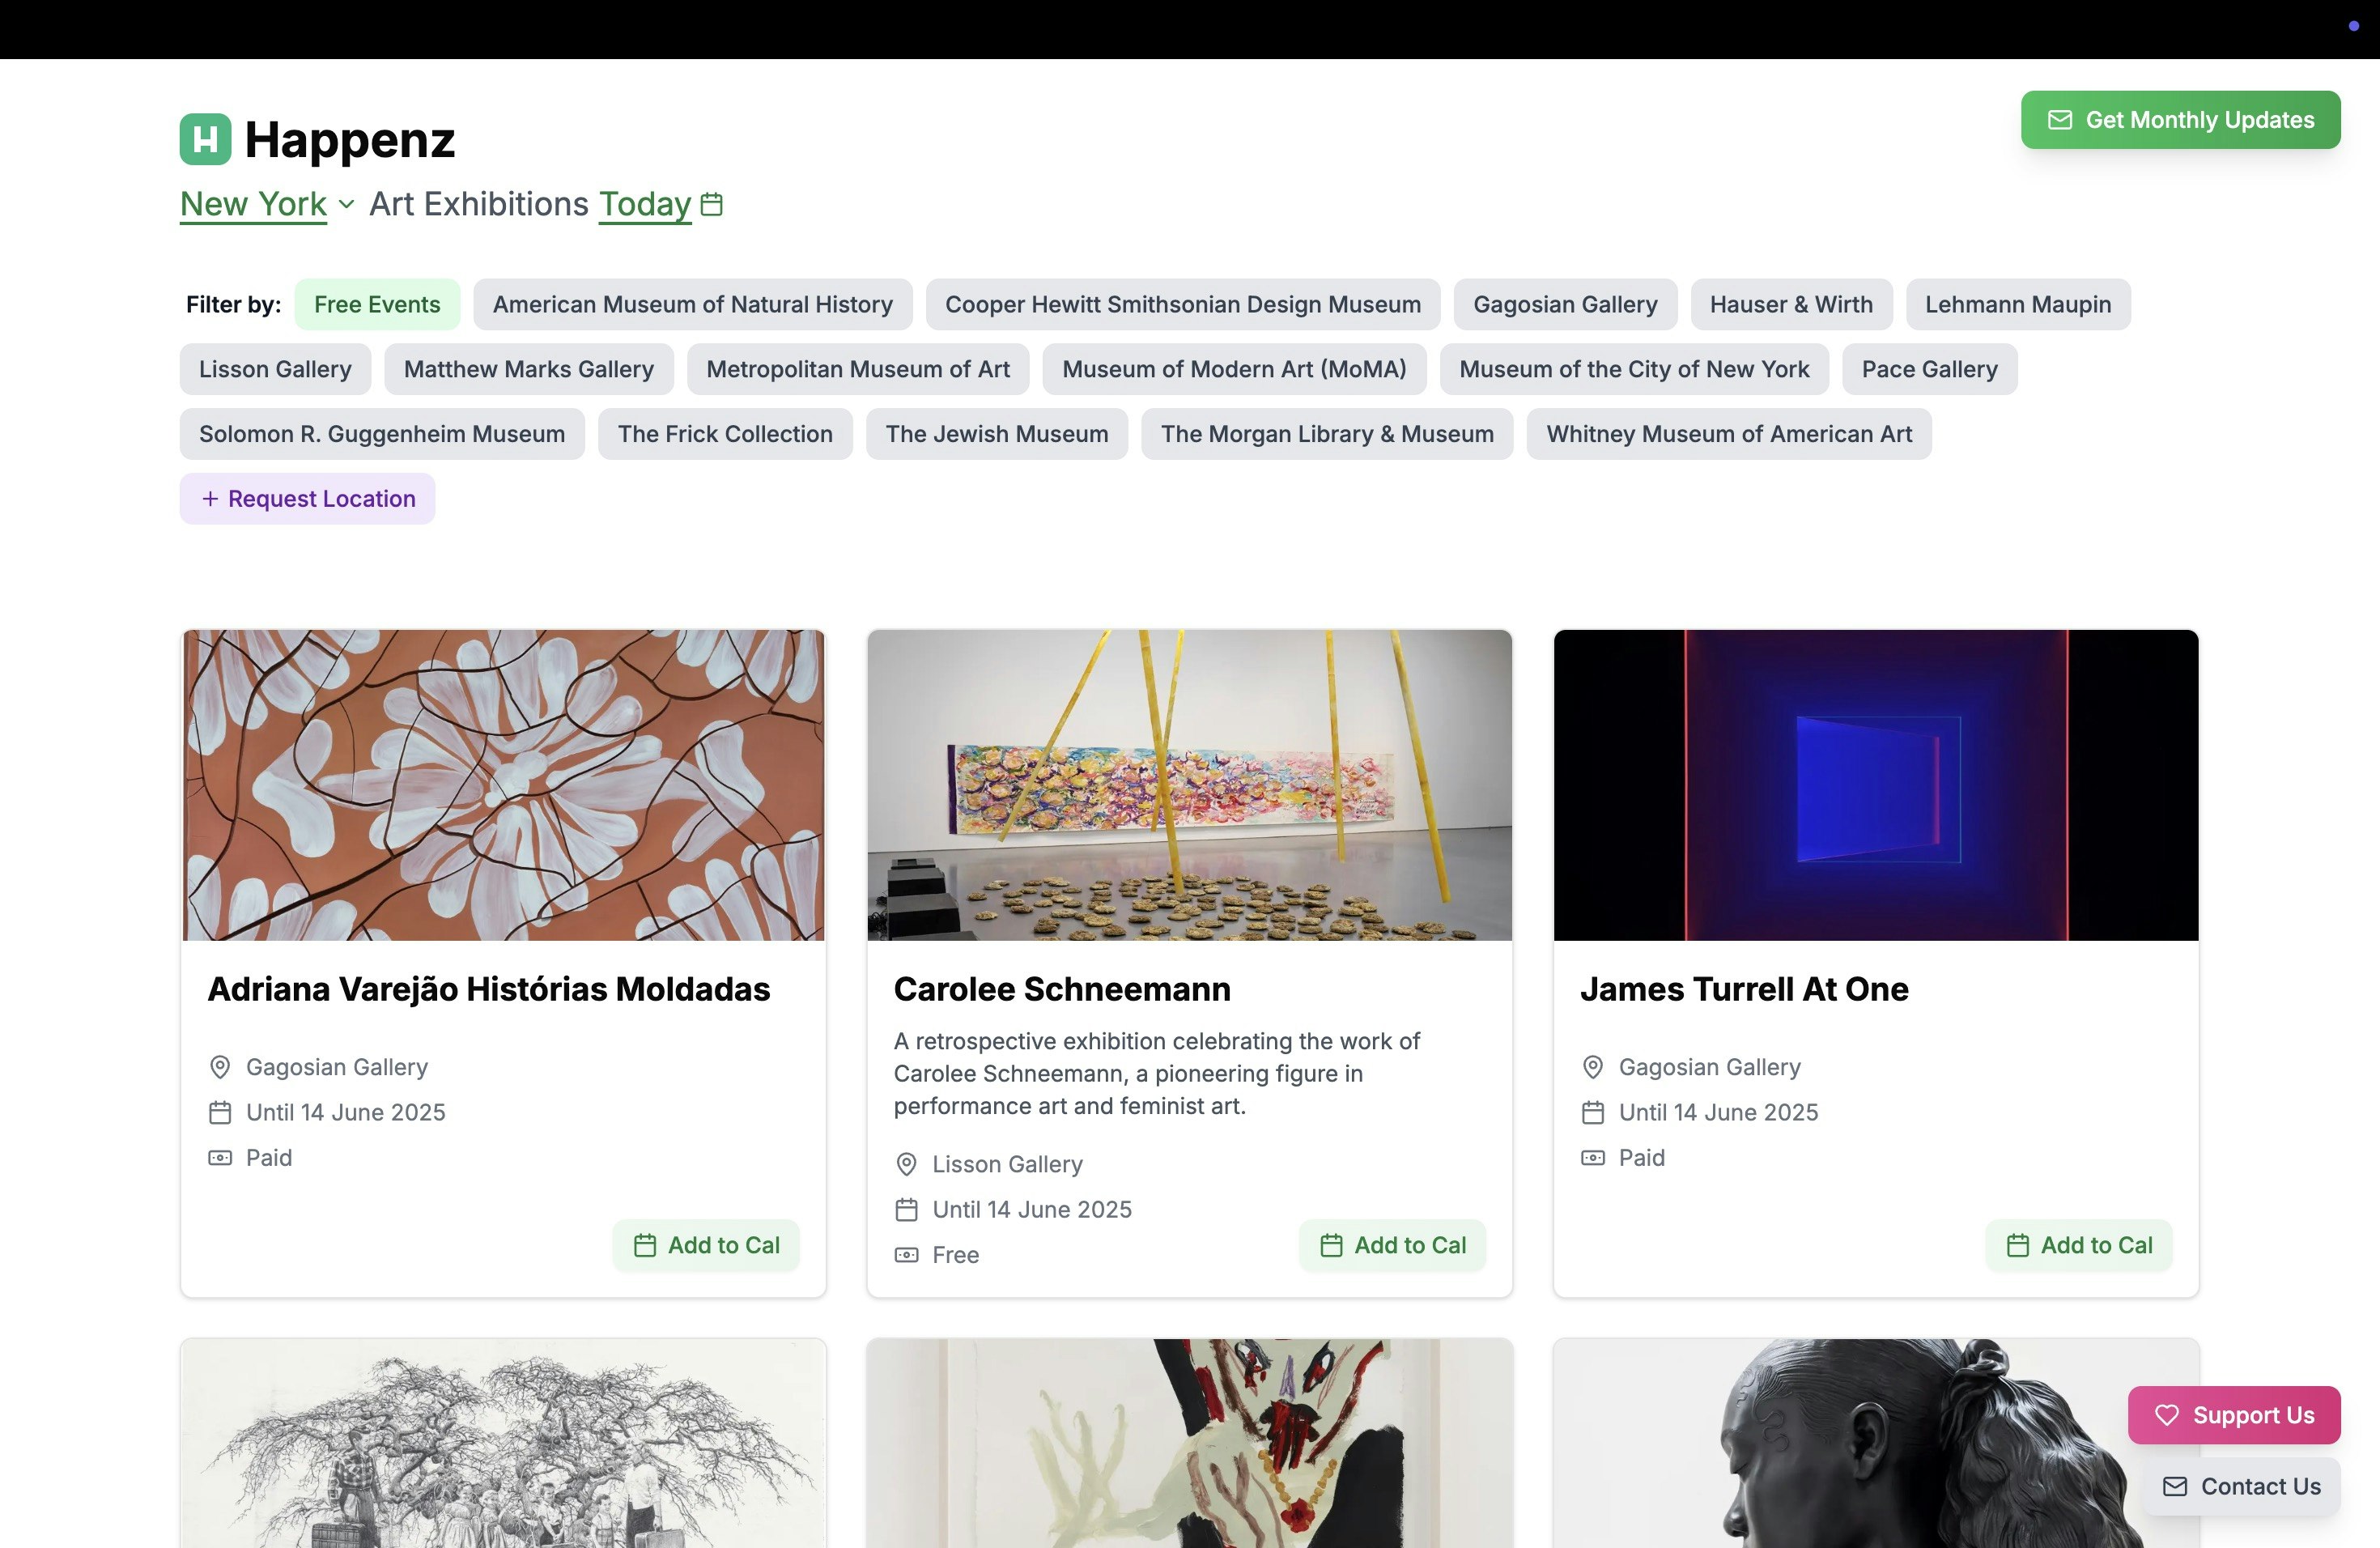Select the Lisson Gallery filter chip
Viewport: 2380px width, 1548px height.
point(275,369)
